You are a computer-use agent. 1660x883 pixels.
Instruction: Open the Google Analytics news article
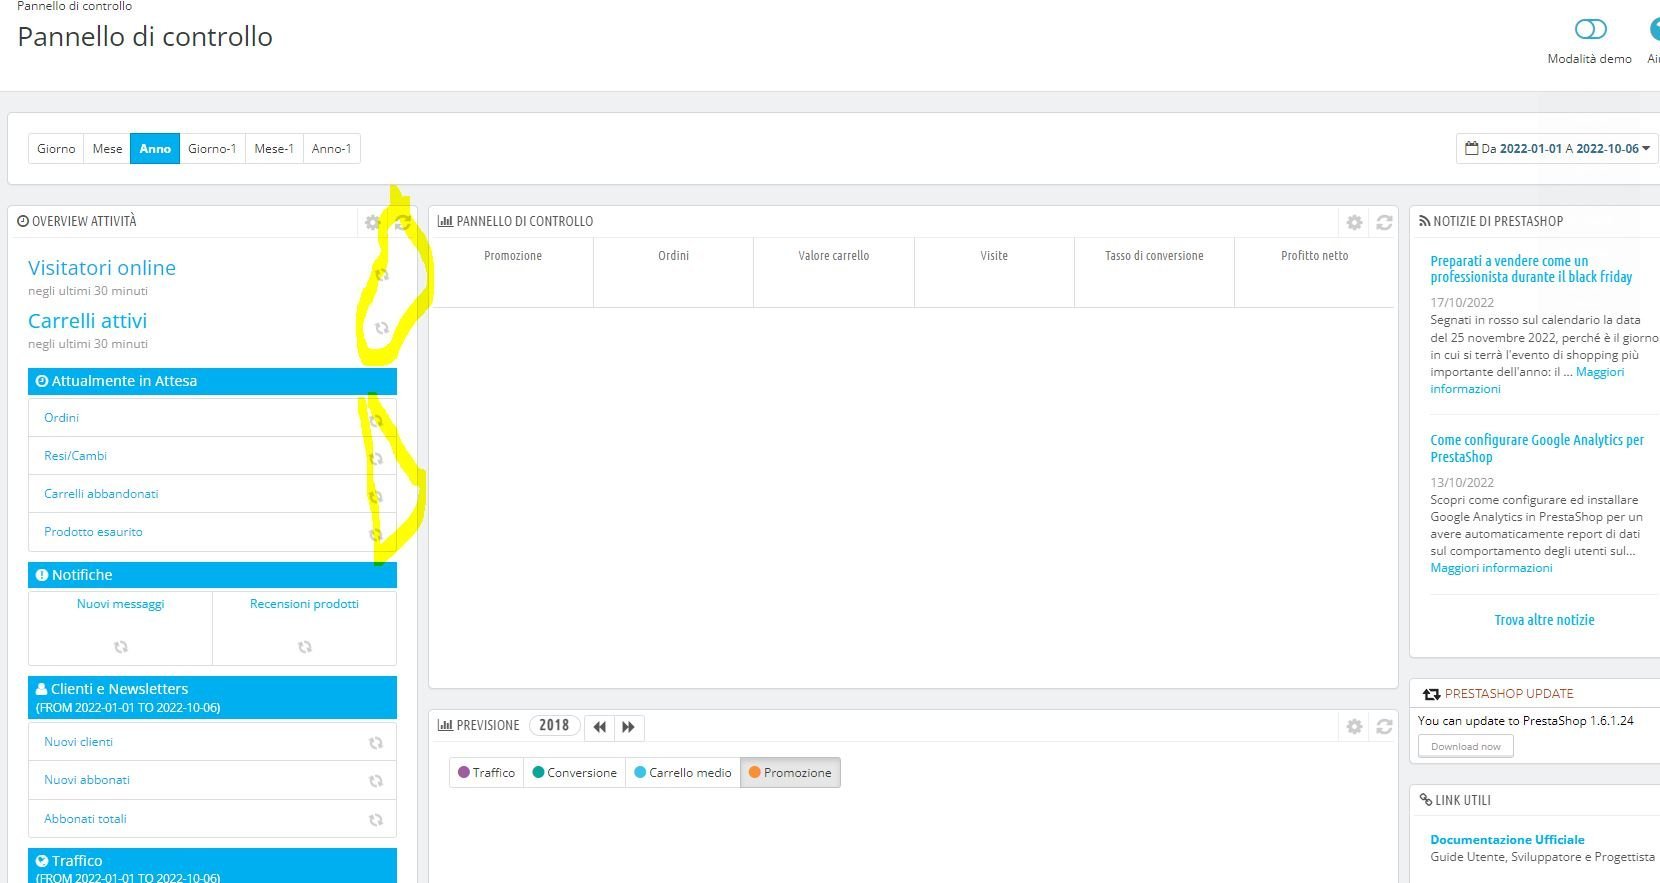(1537, 448)
